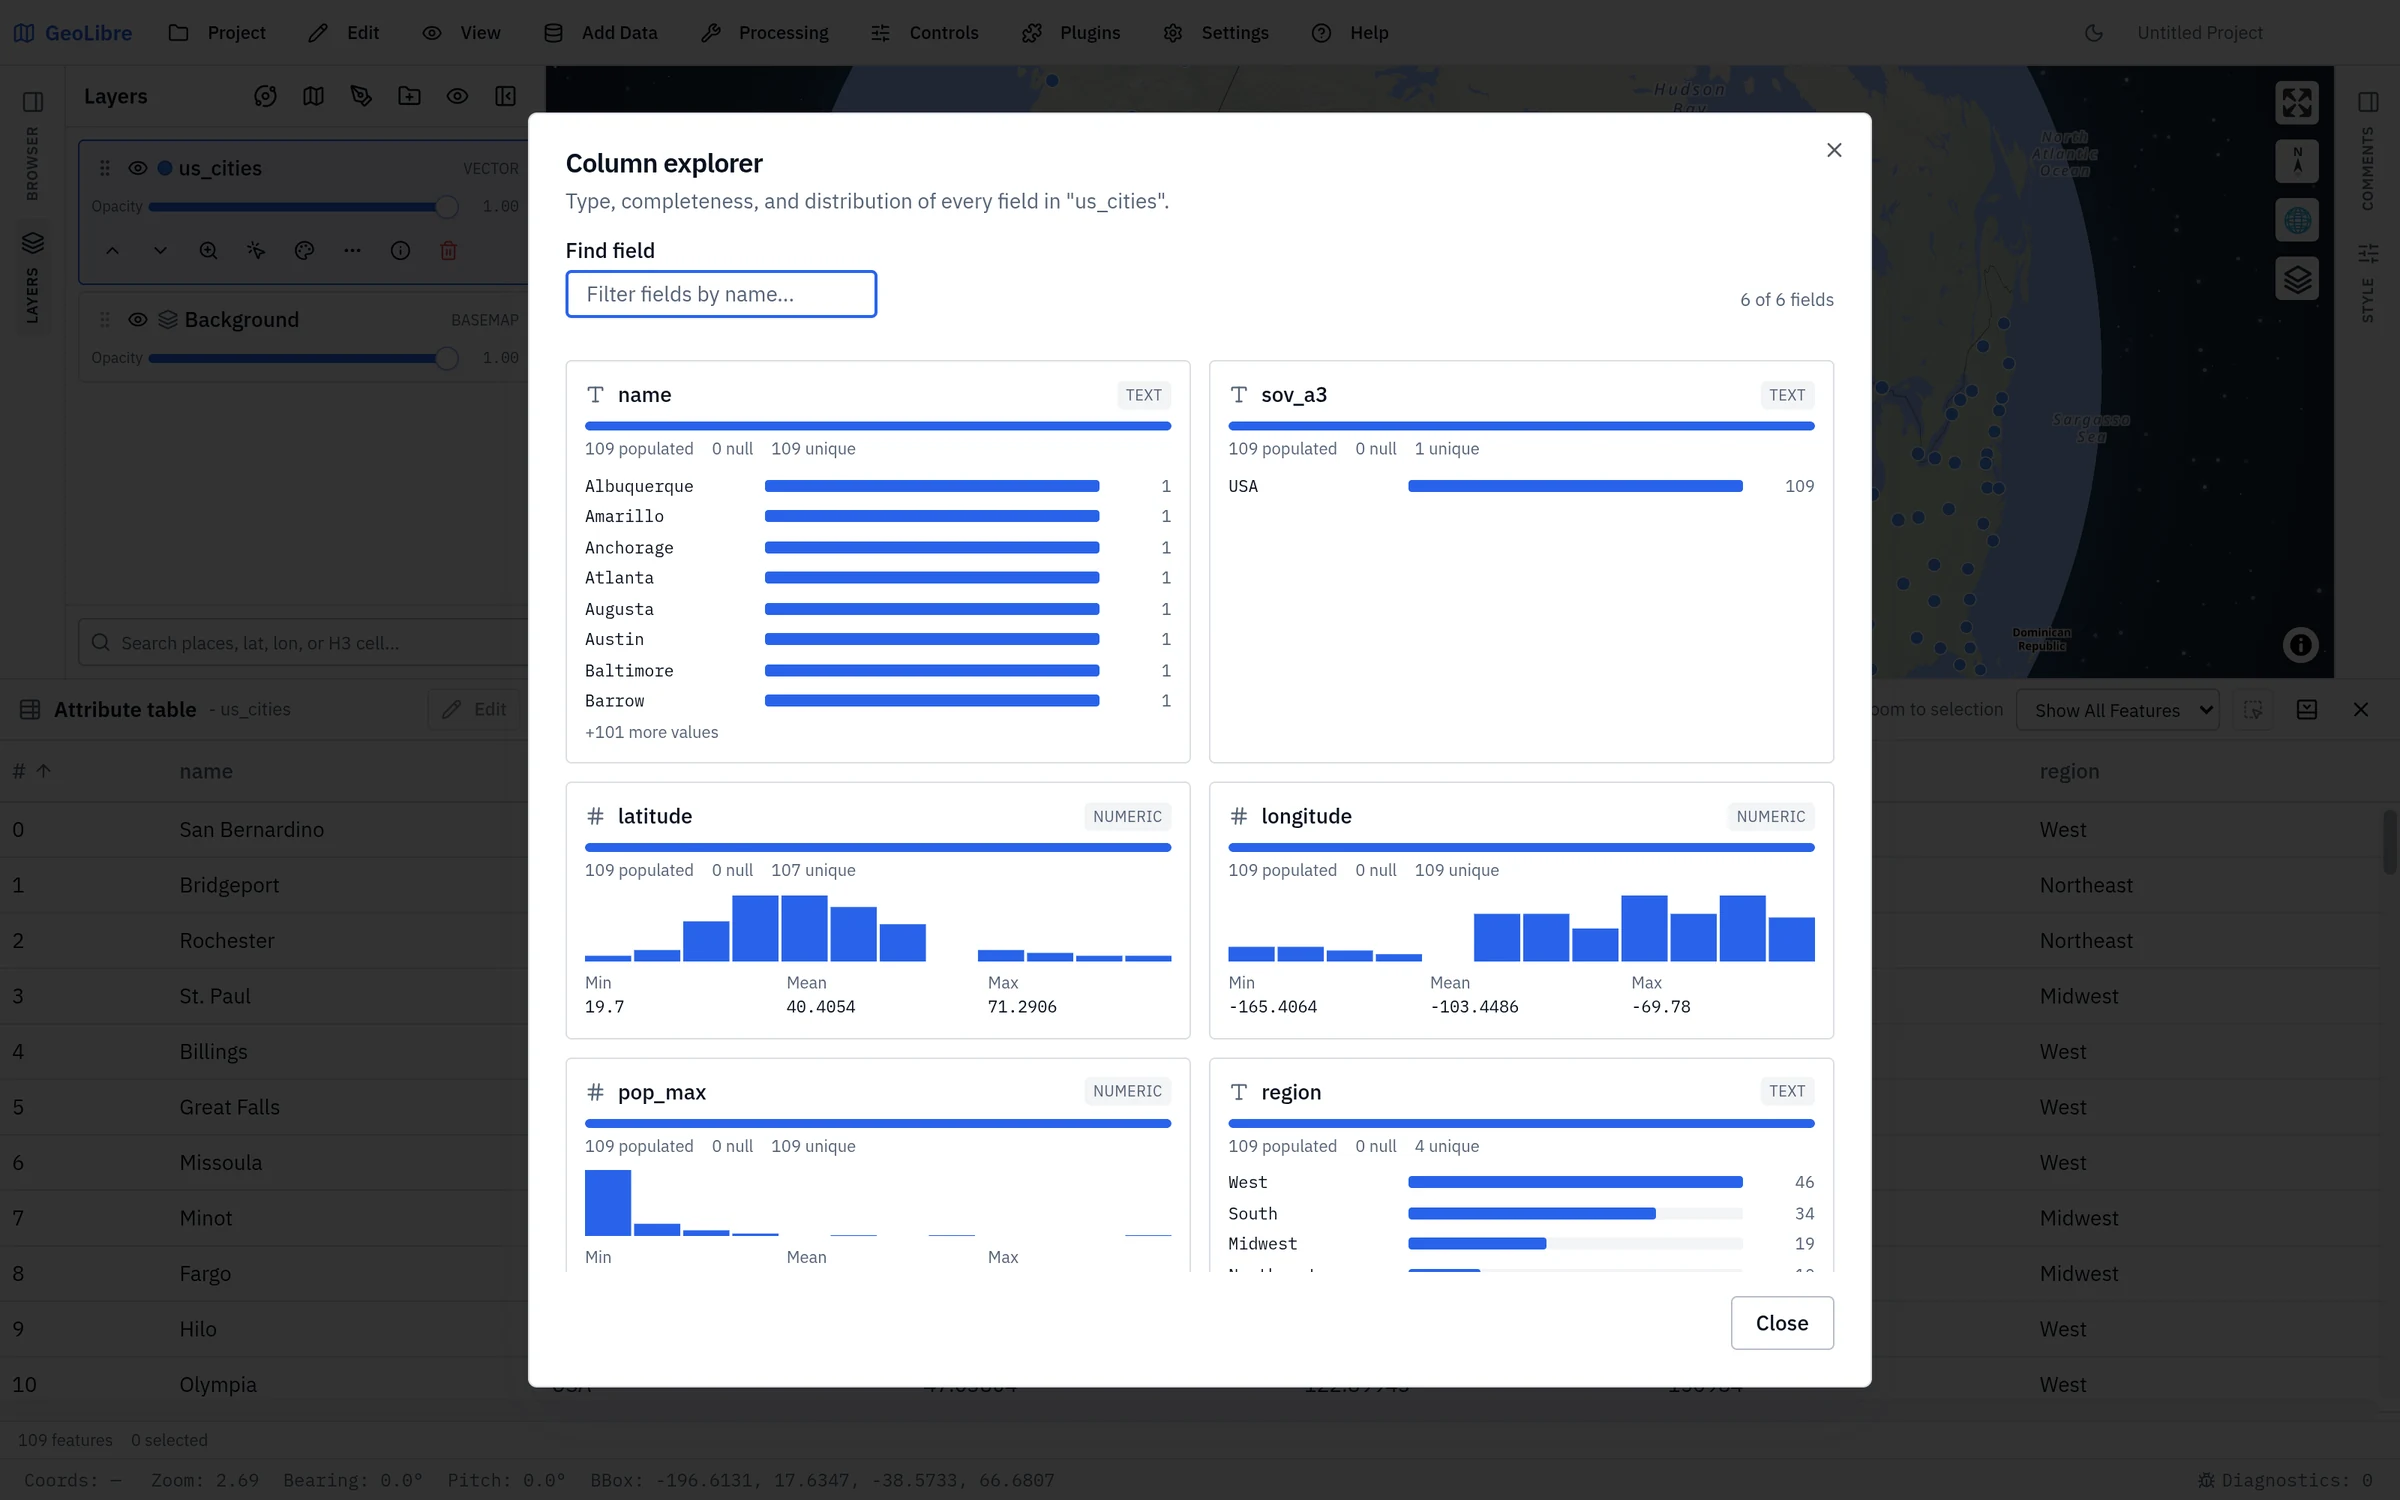Click the refresh layers icon in Layers header

click(265, 96)
